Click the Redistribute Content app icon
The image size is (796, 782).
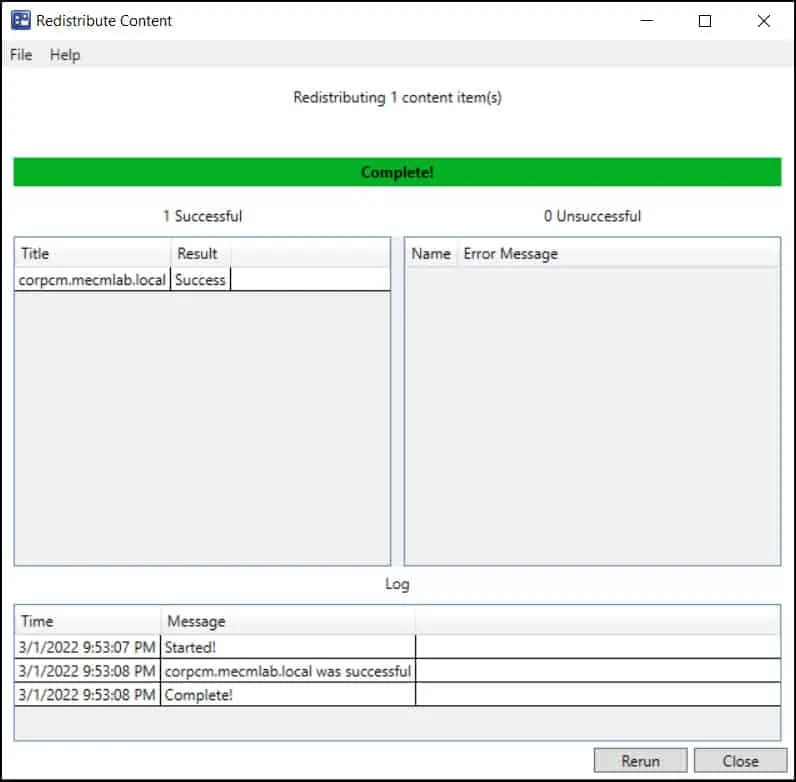point(21,20)
